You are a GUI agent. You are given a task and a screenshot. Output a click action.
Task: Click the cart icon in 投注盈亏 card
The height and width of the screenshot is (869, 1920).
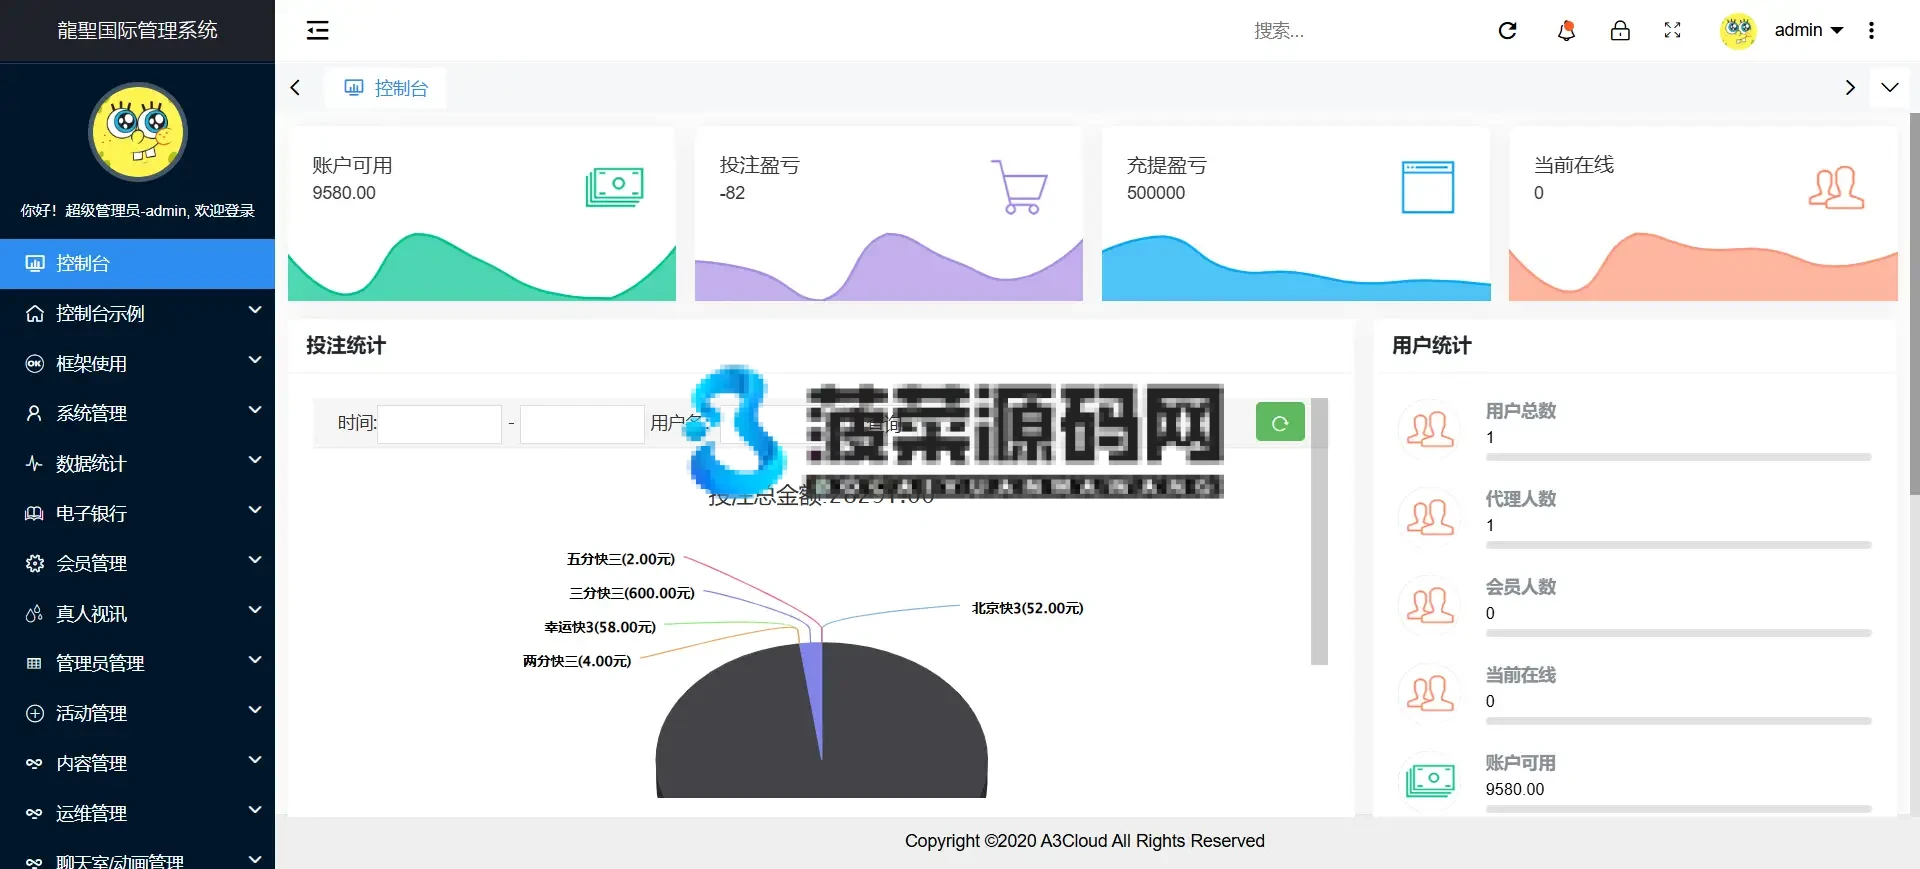[1019, 187]
